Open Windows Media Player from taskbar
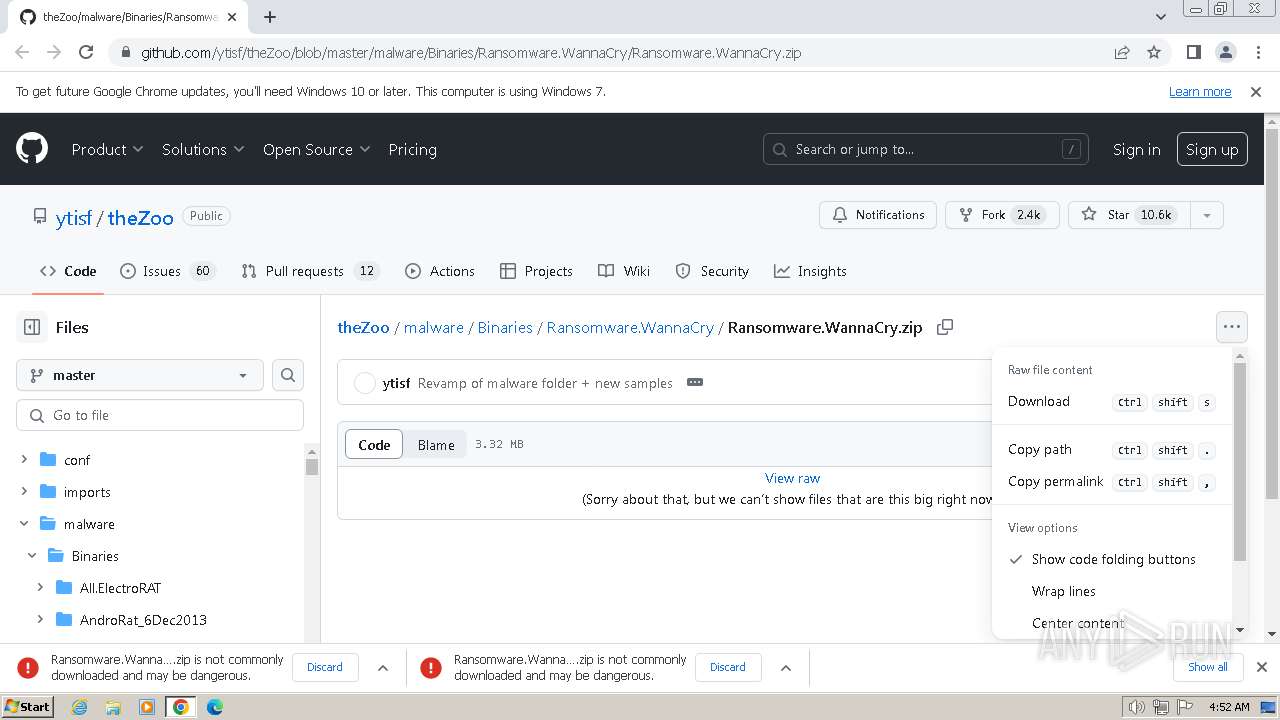This screenshot has height=720, width=1280. (x=147, y=707)
